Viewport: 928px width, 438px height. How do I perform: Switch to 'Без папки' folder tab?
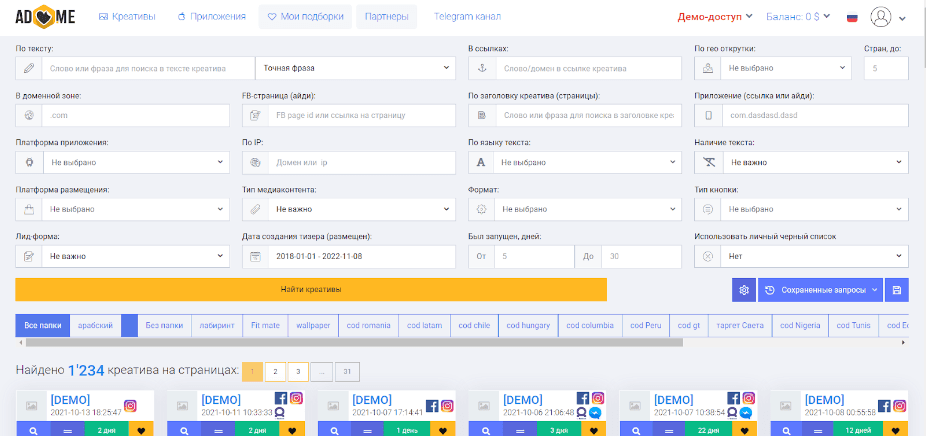(x=164, y=326)
